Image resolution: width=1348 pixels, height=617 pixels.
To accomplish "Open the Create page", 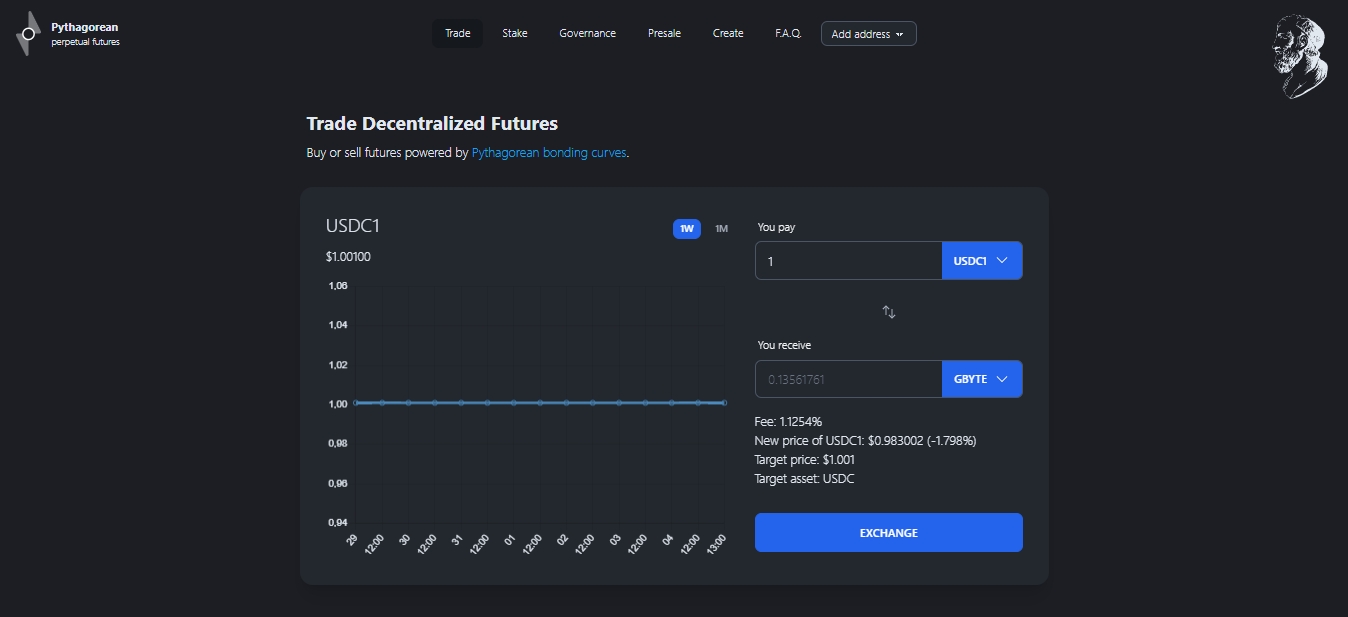I will pyautogui.click(x=728, y=33).
